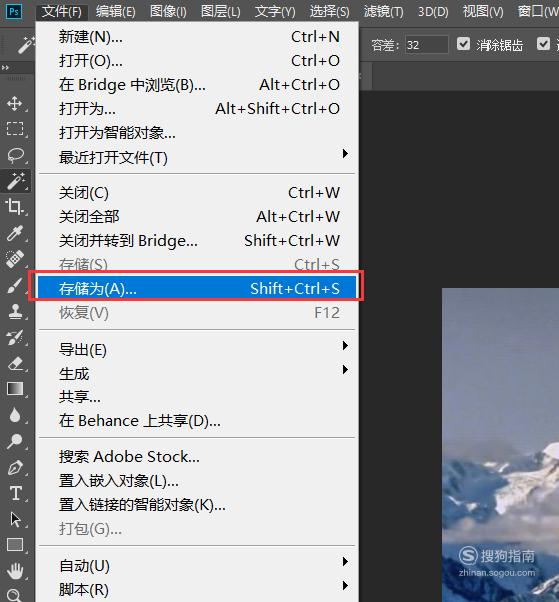
Task: Open the 图层(L) menu
Action: click(x=221, y=12)
